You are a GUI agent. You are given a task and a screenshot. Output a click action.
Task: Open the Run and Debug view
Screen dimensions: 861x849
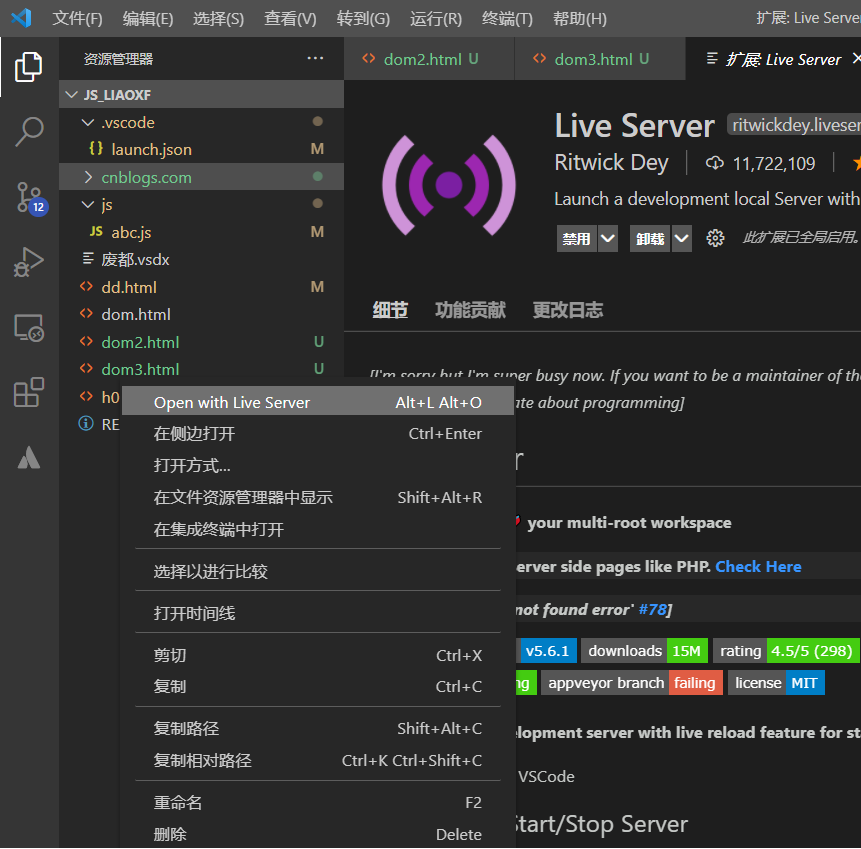point(29,262)
